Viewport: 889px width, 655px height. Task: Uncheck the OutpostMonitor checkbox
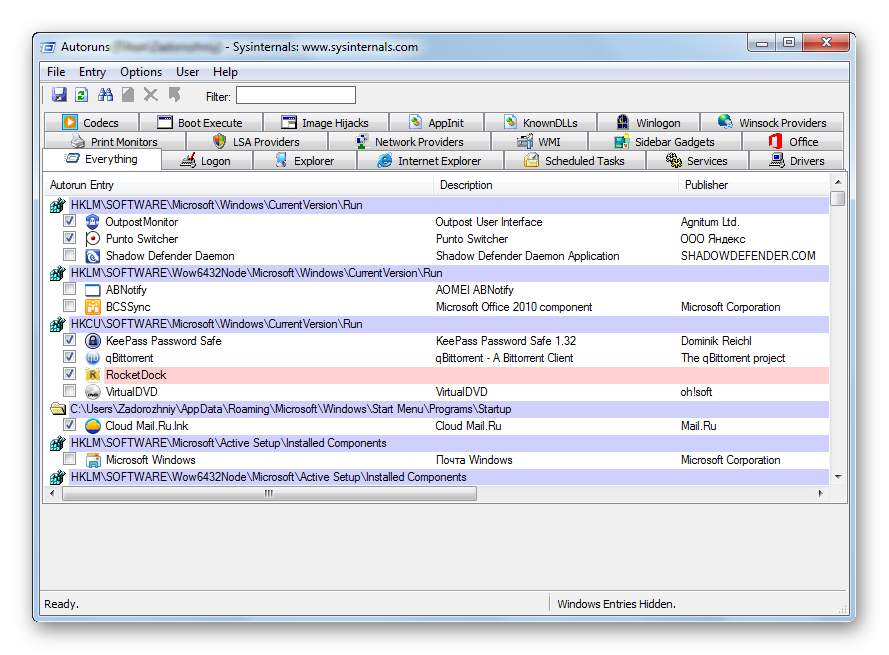69,221
